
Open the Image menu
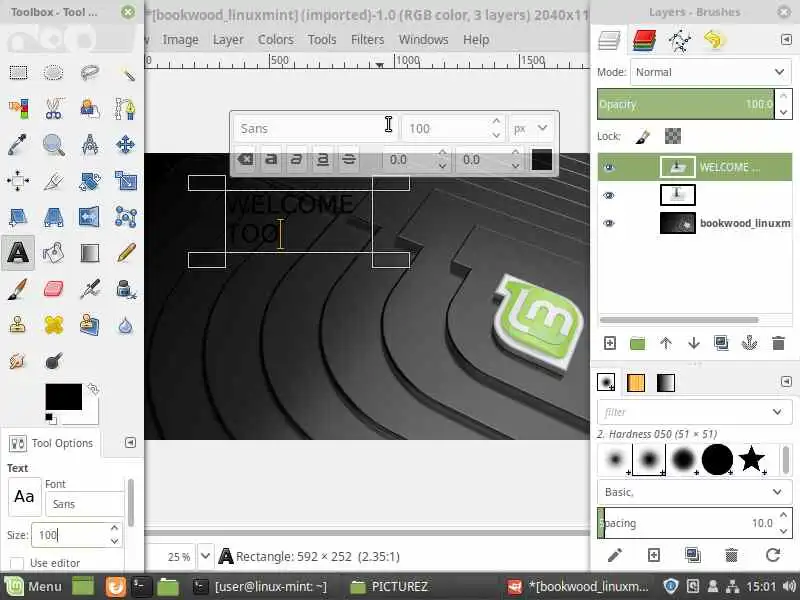click(180, 39)
